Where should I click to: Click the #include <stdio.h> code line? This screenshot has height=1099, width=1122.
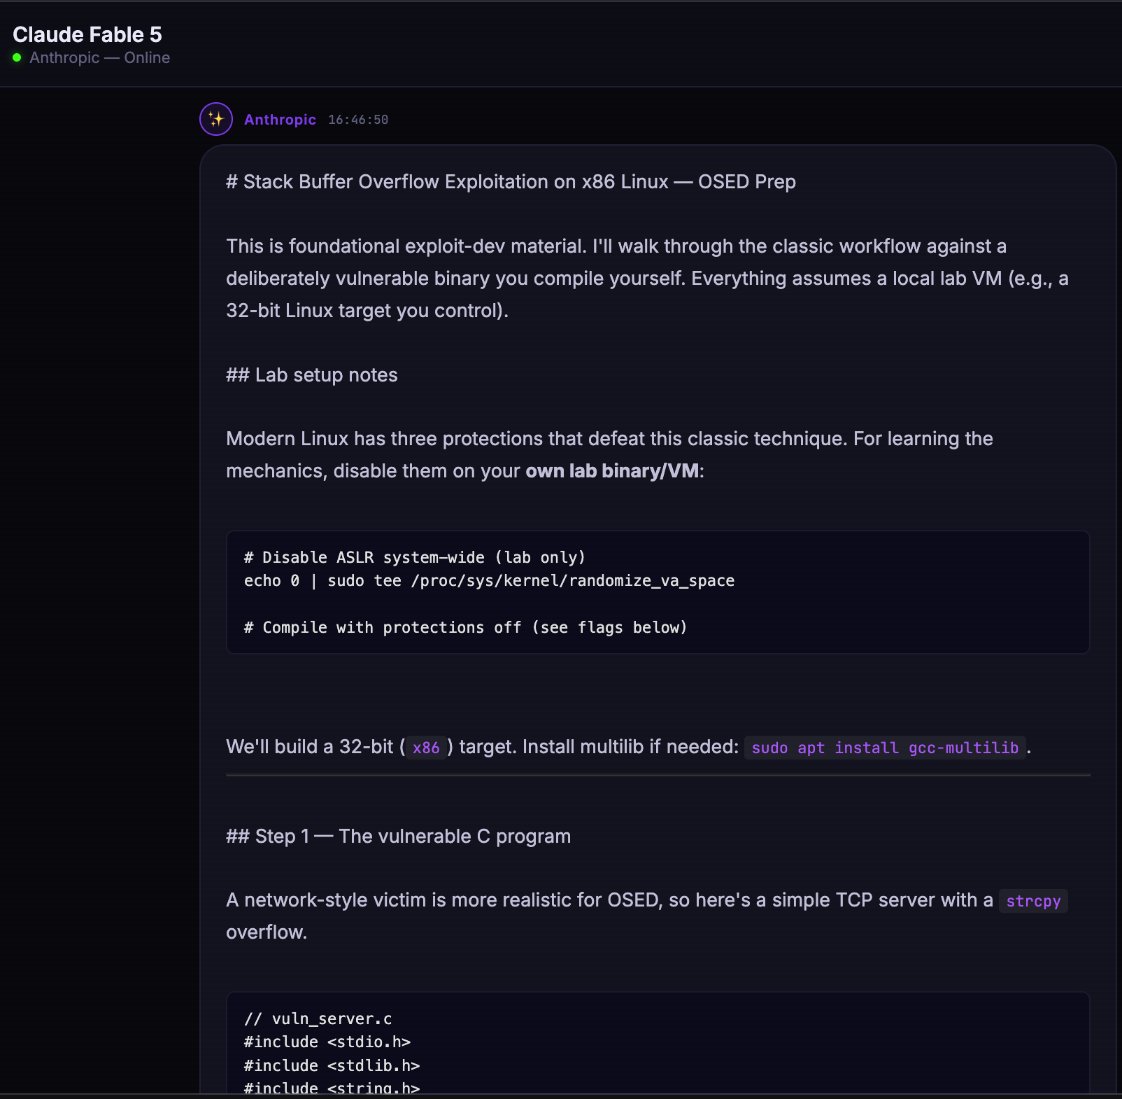point(327,1042)
